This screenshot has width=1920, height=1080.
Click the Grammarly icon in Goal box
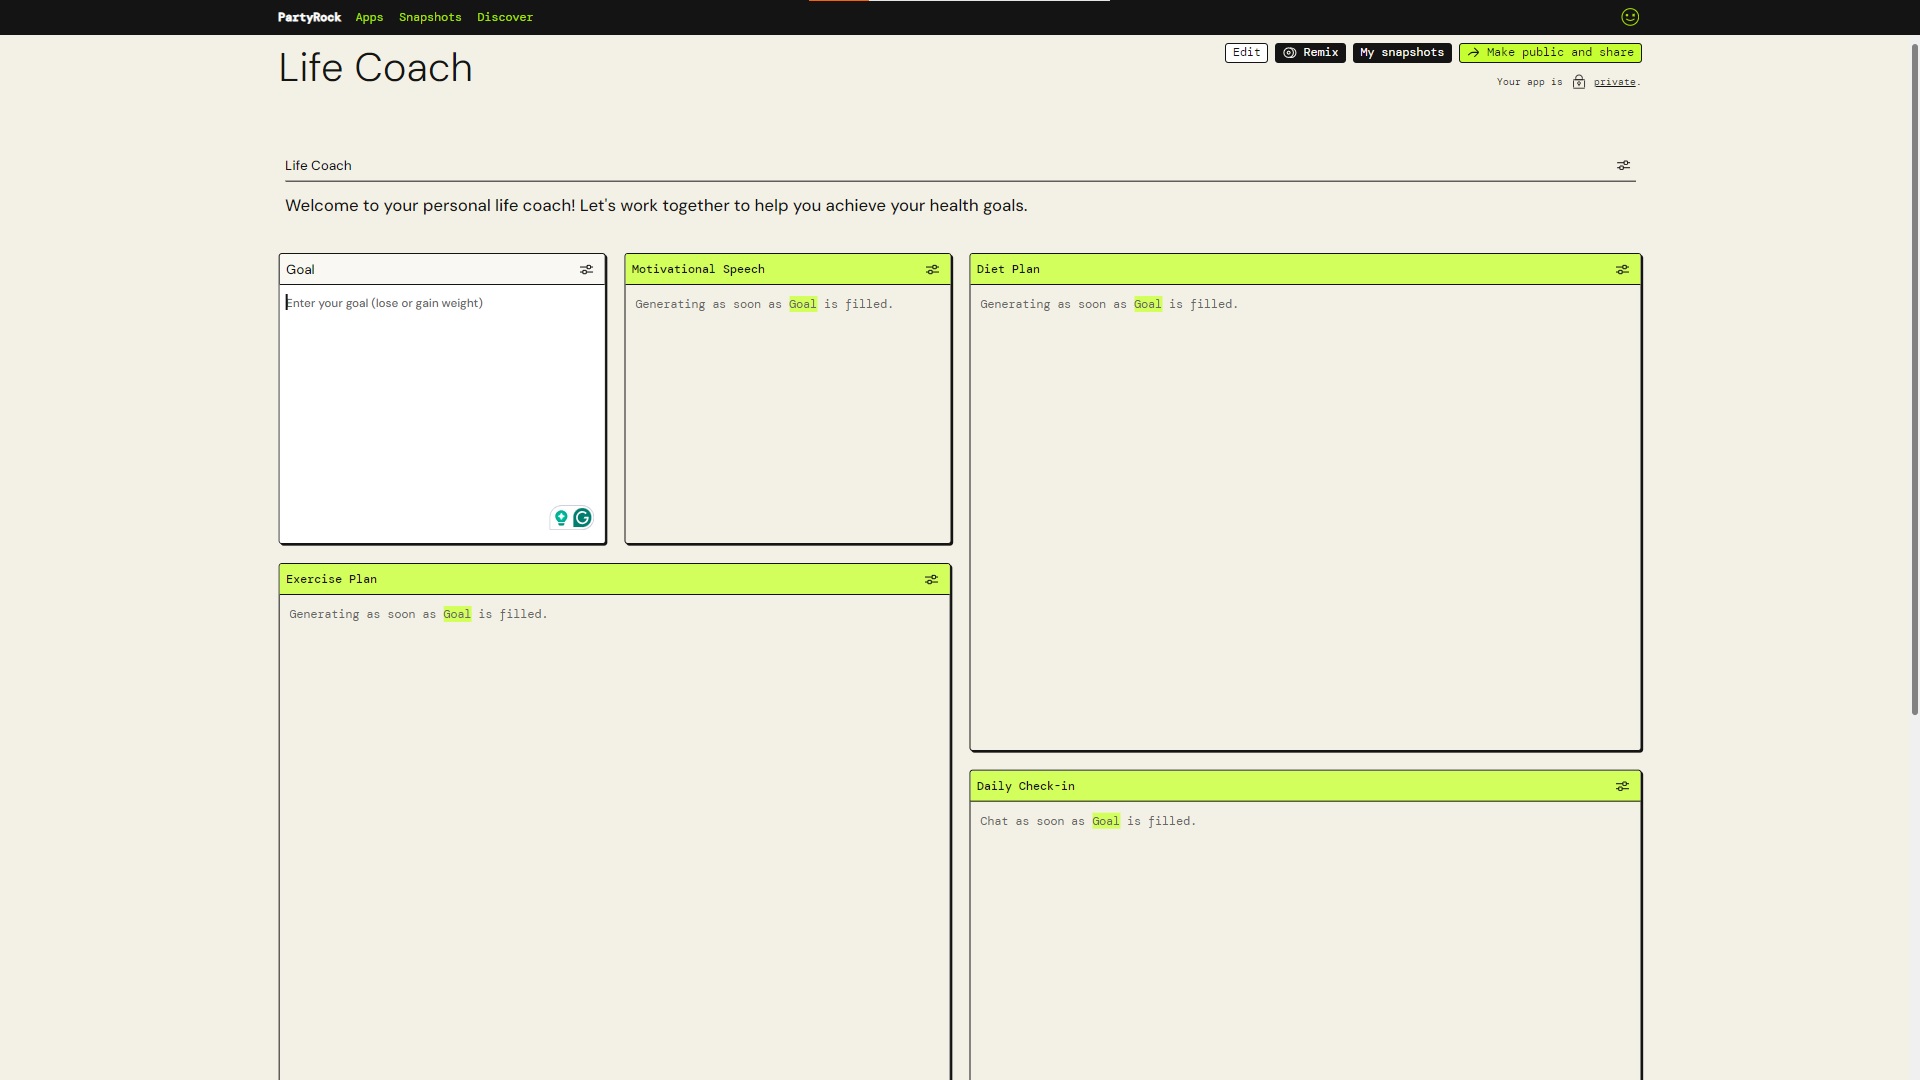click(x=582, y=518)
